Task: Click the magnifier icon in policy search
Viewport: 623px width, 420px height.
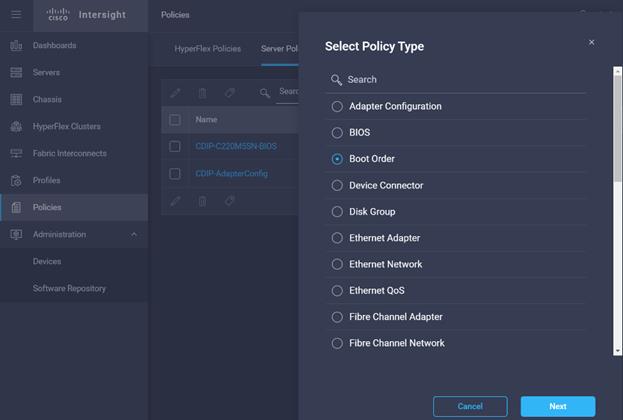Action: pyautogui.click(x=336, y=80)
